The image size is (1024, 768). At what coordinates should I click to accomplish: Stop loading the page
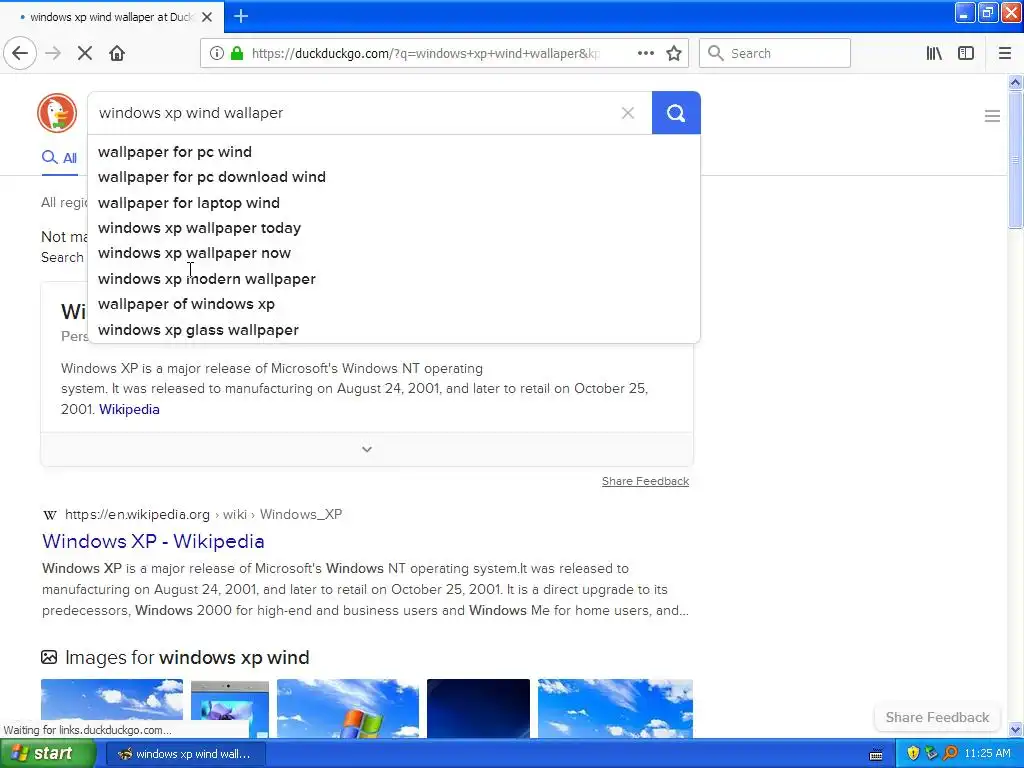coord(85,54)
